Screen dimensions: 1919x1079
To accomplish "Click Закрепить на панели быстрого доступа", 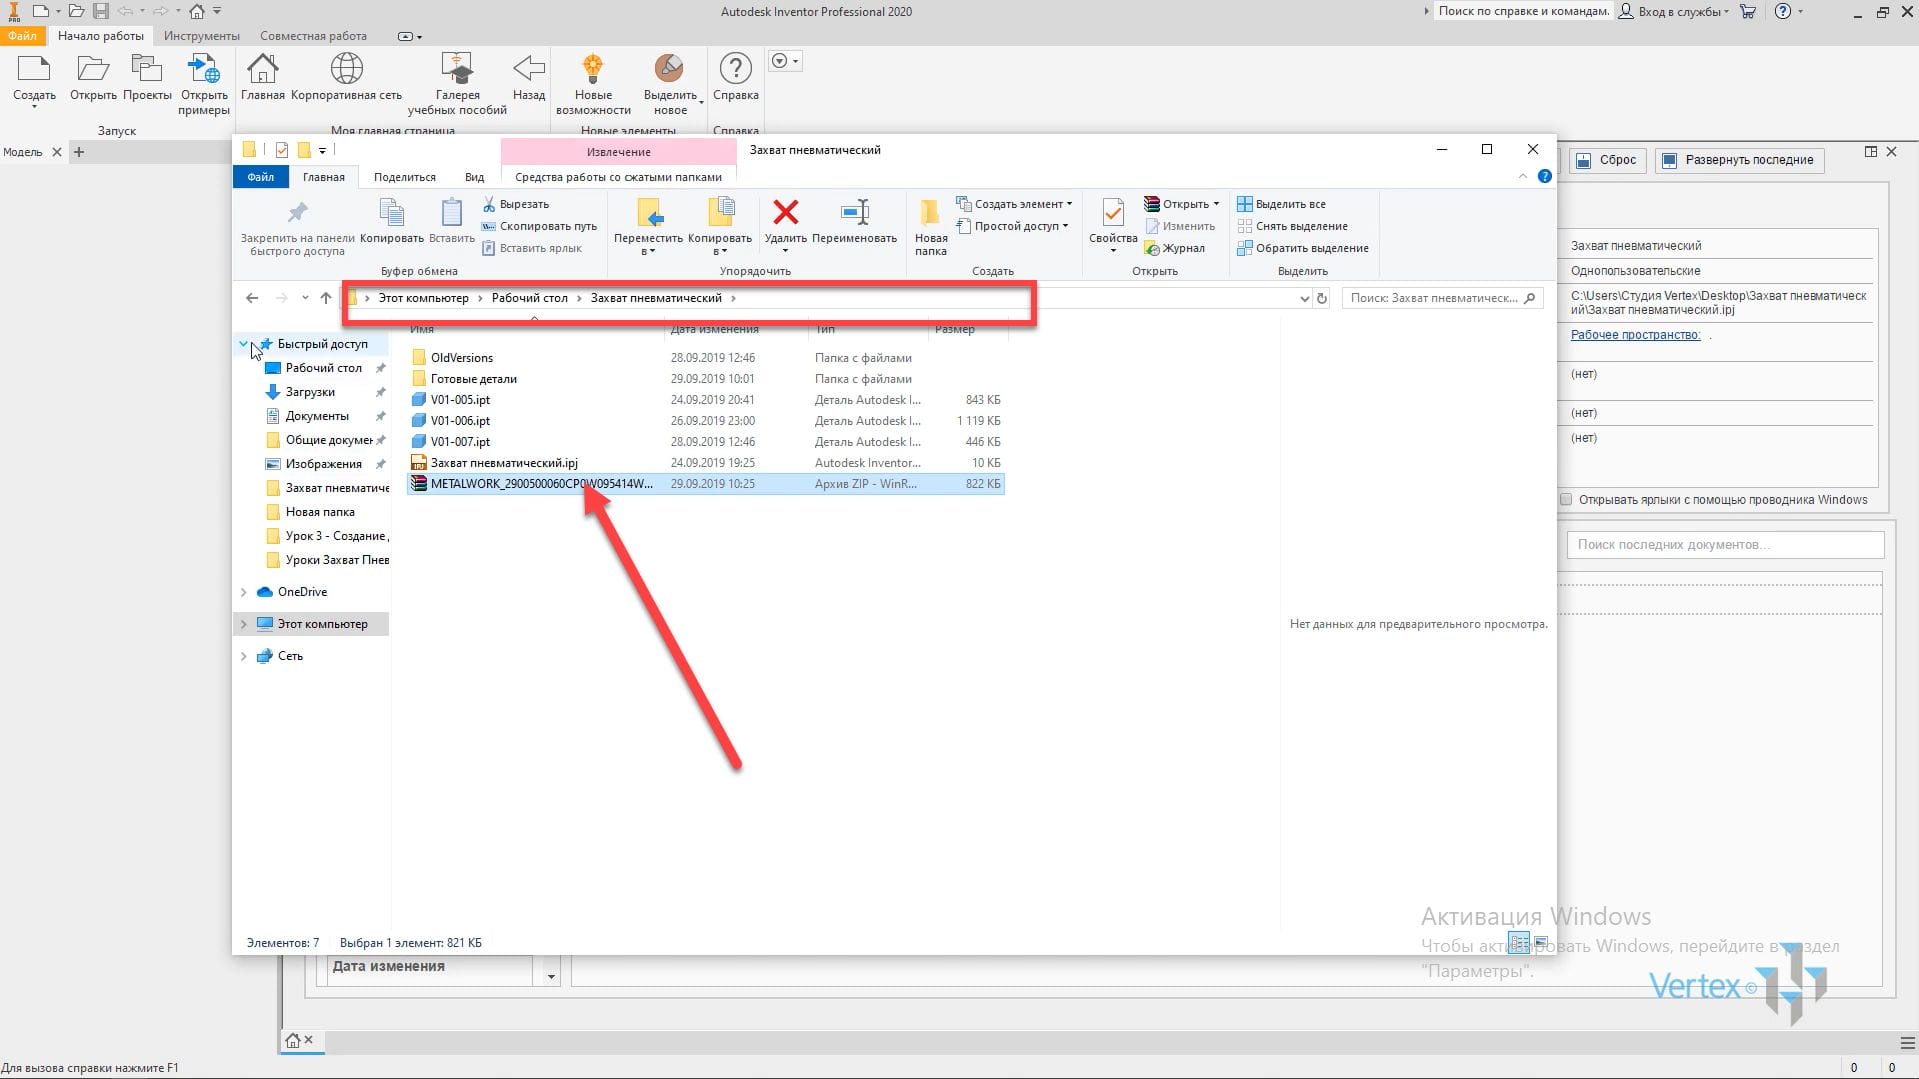I will [x=297, y=228].
